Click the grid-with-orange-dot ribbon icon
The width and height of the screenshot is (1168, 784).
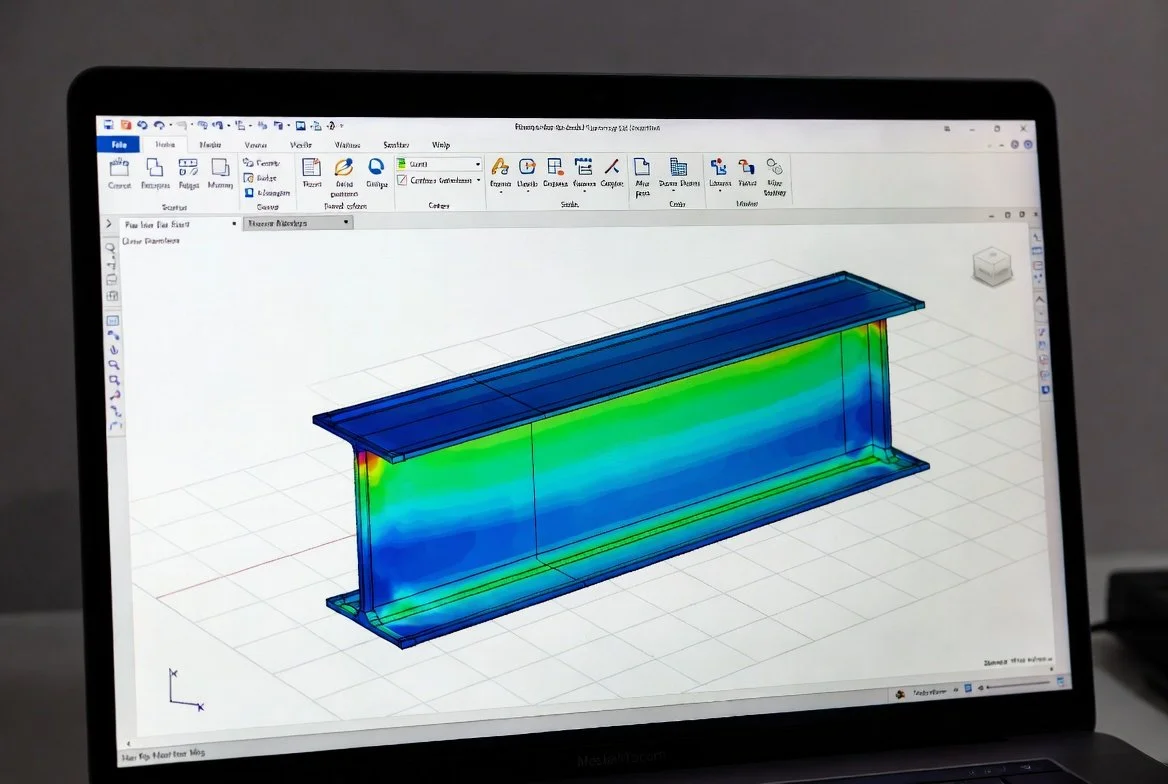555,166
